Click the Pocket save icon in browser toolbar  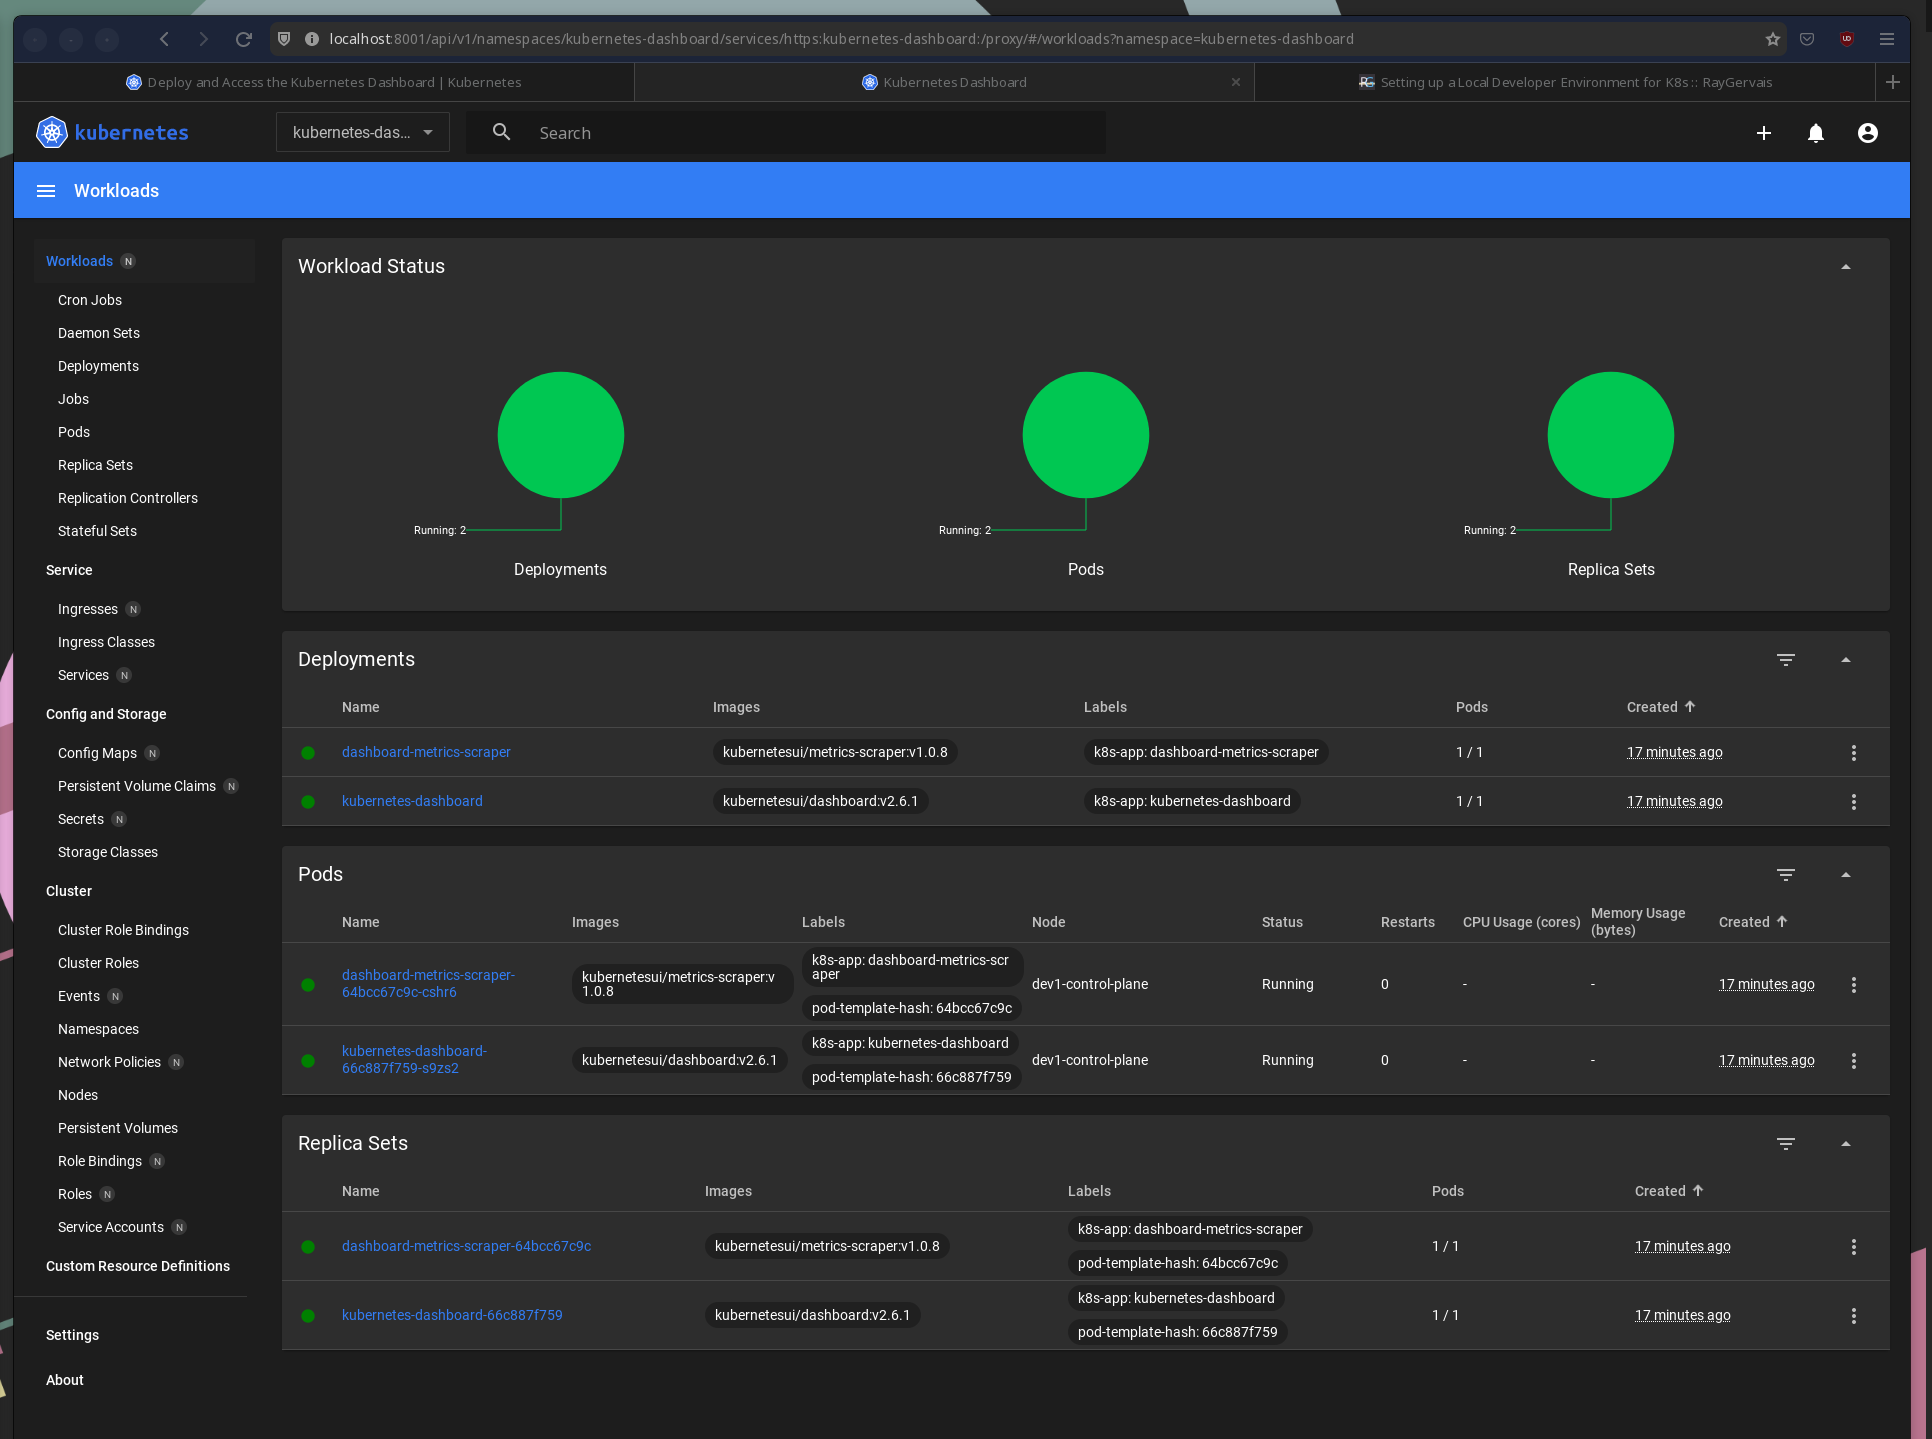(1807, 39)
